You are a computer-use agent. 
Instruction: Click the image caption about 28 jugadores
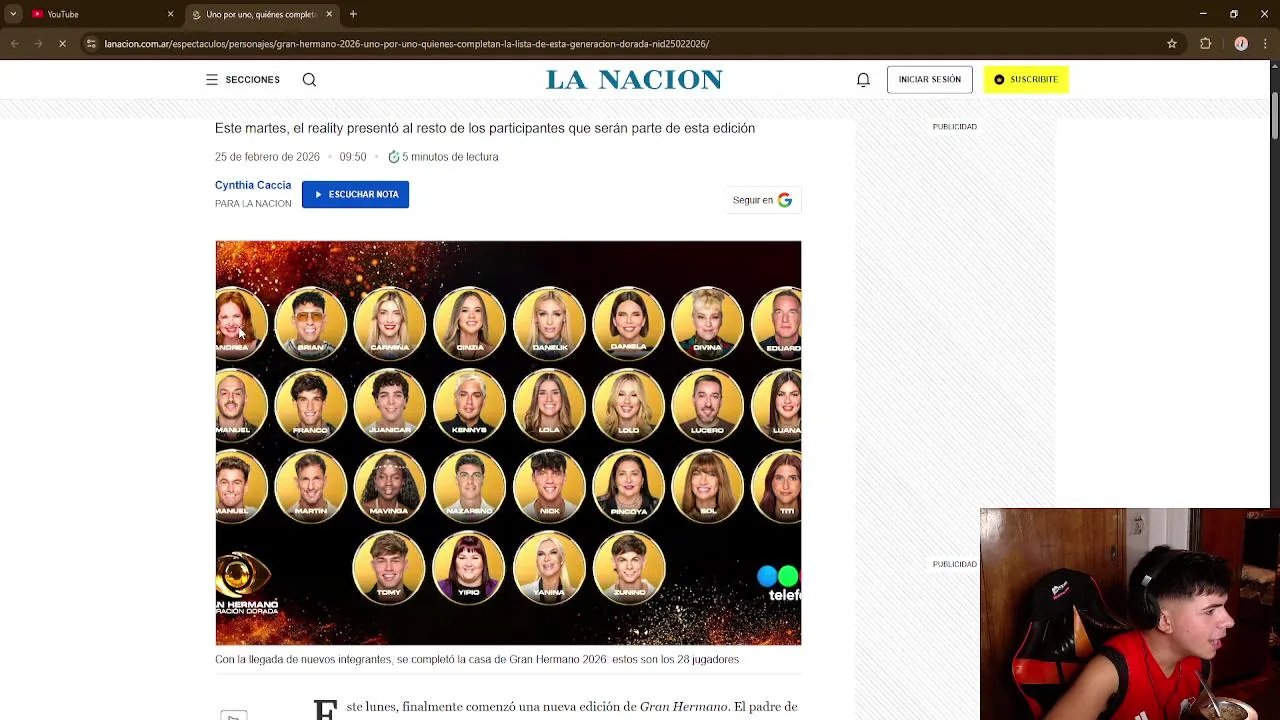click(x=477, y=660)
